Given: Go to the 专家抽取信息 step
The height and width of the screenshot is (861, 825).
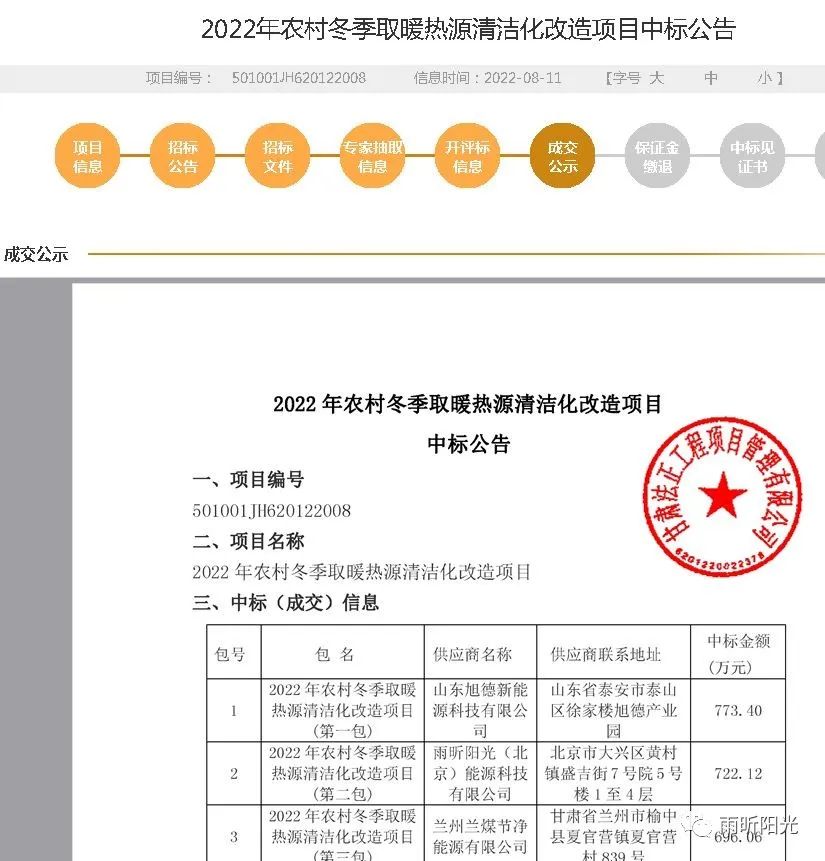Looking at the screenshot, I should 372,157.
